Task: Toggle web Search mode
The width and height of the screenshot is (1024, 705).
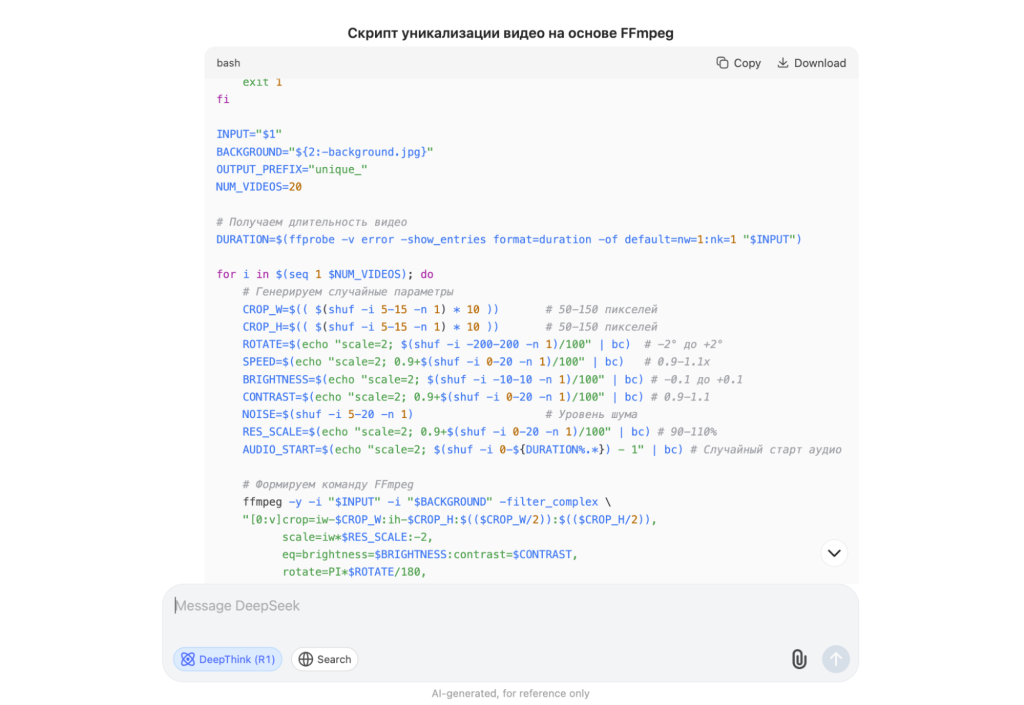Action: (x=325, y=659)
